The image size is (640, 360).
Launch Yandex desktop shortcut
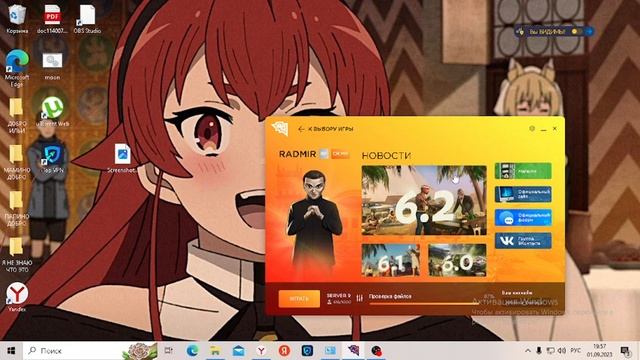[17, 297]
